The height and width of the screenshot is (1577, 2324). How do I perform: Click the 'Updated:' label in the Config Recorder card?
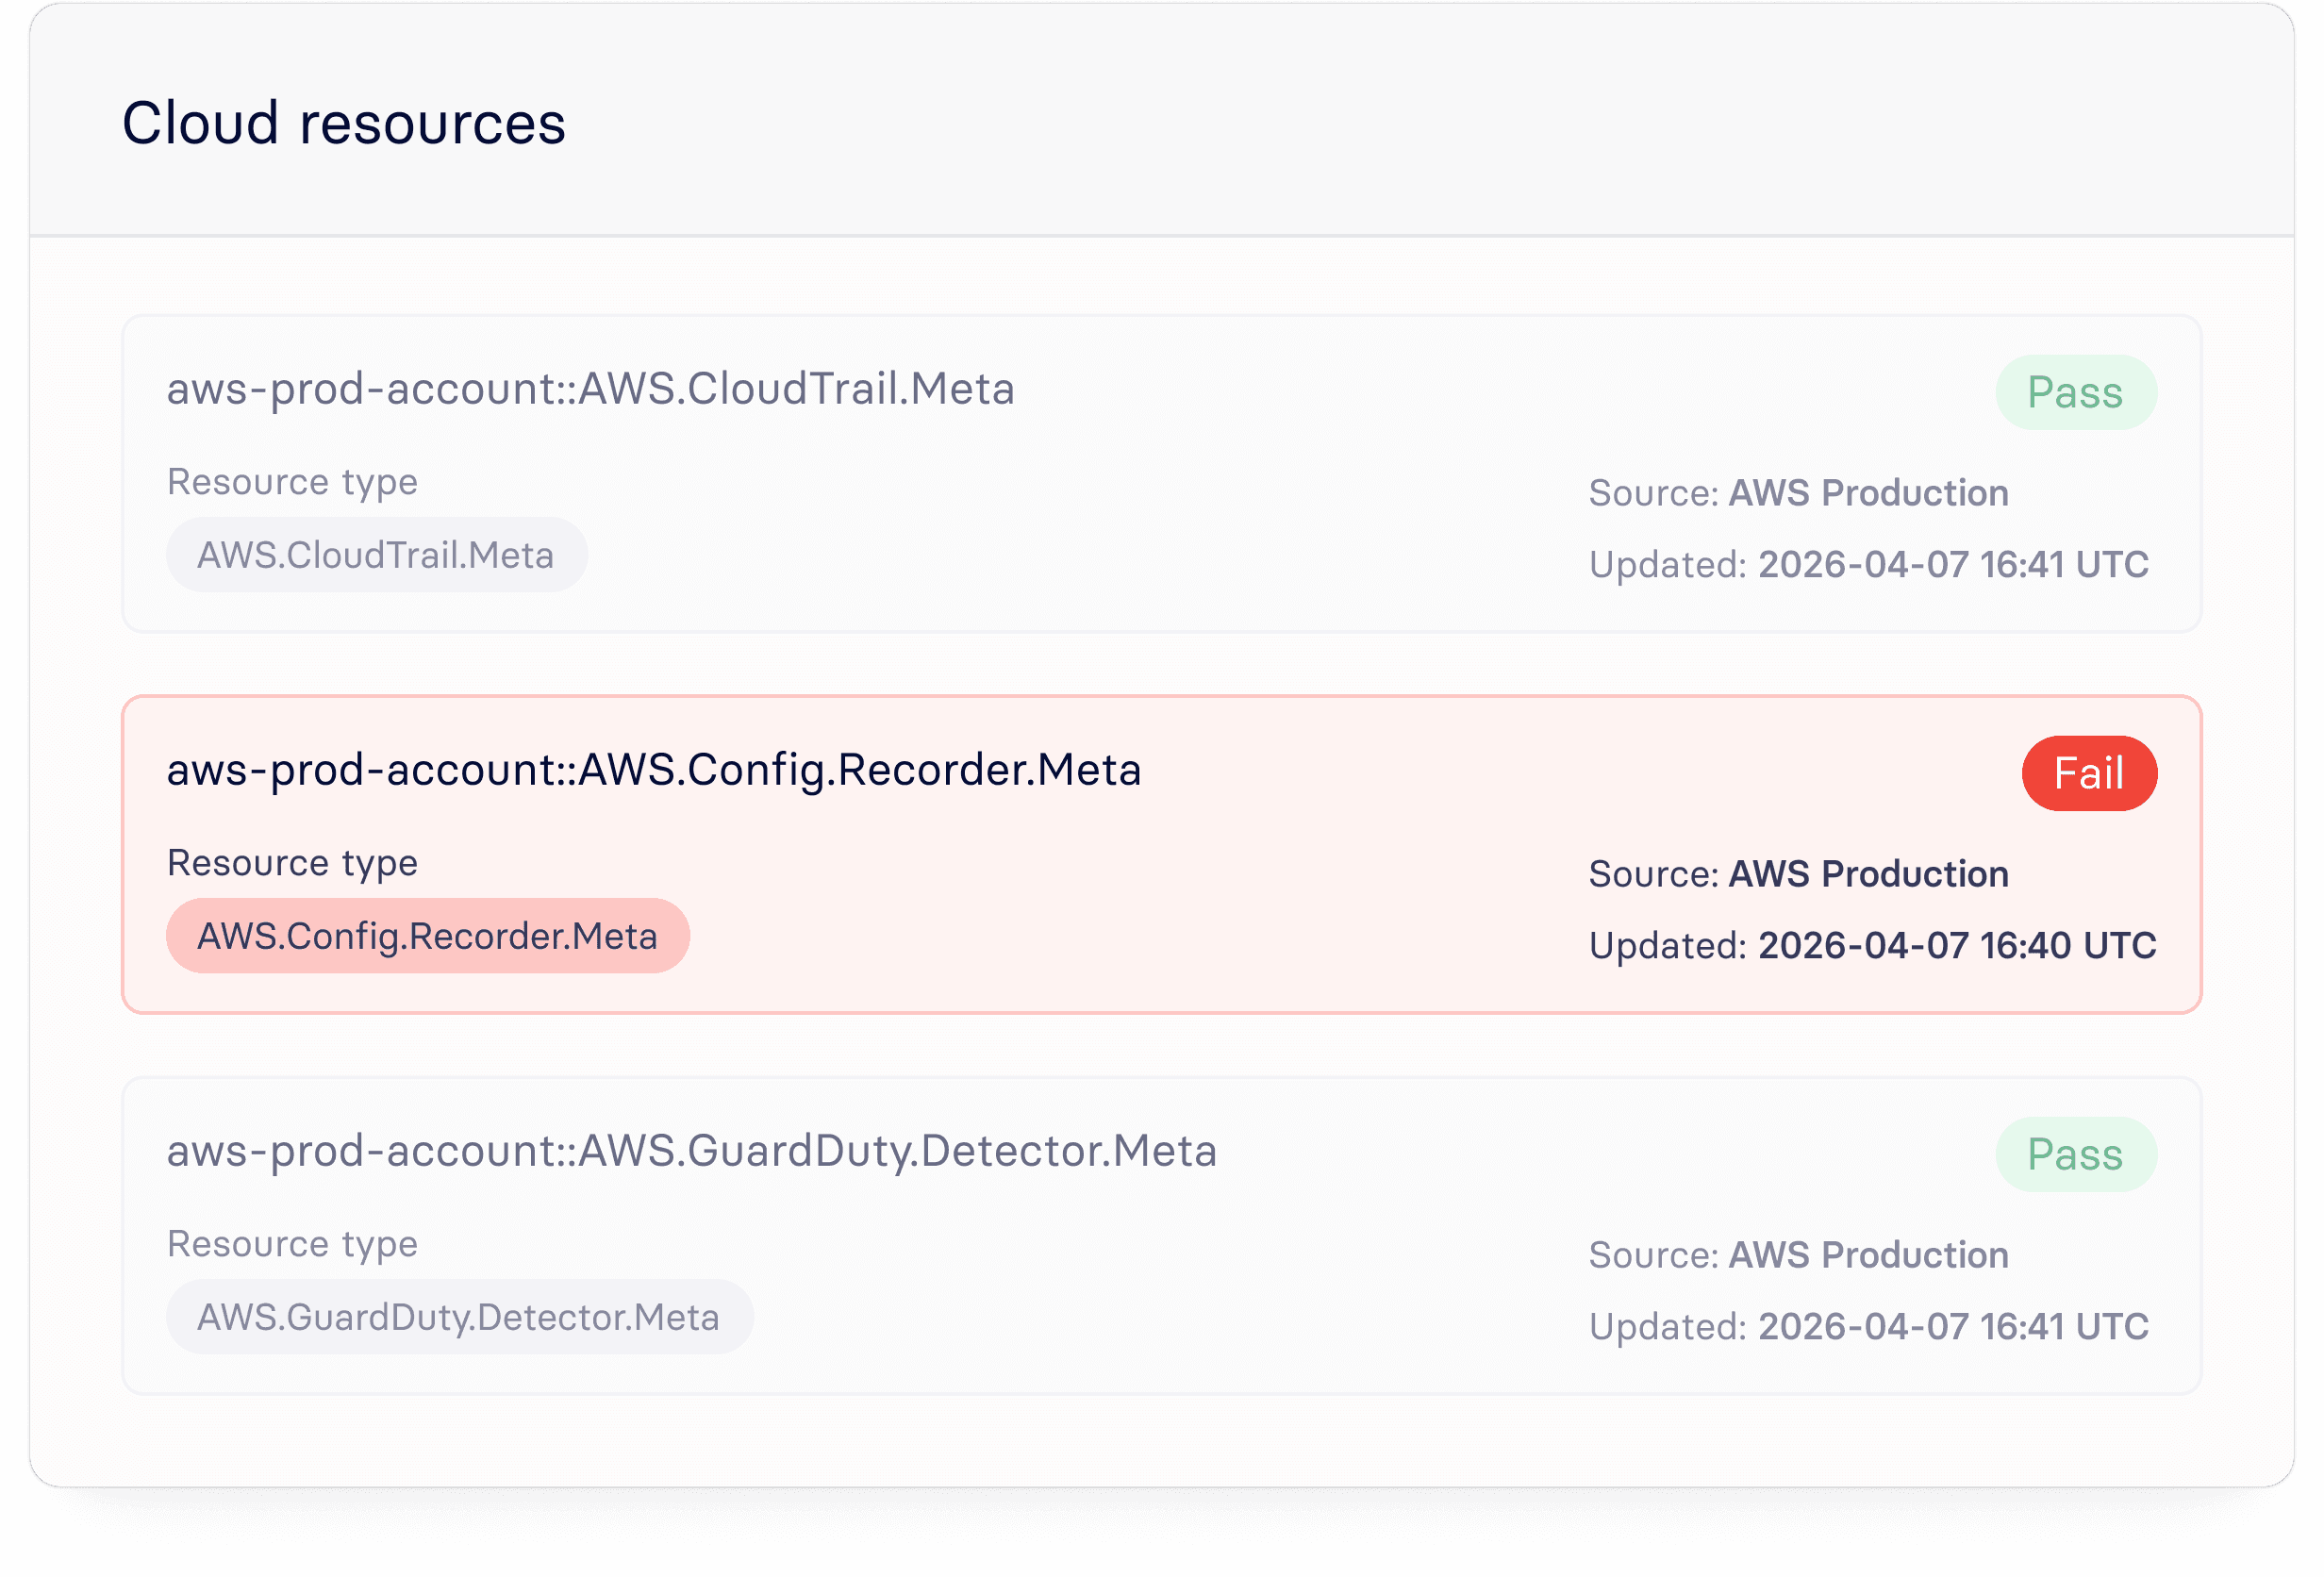click(x=1667, y=945)
